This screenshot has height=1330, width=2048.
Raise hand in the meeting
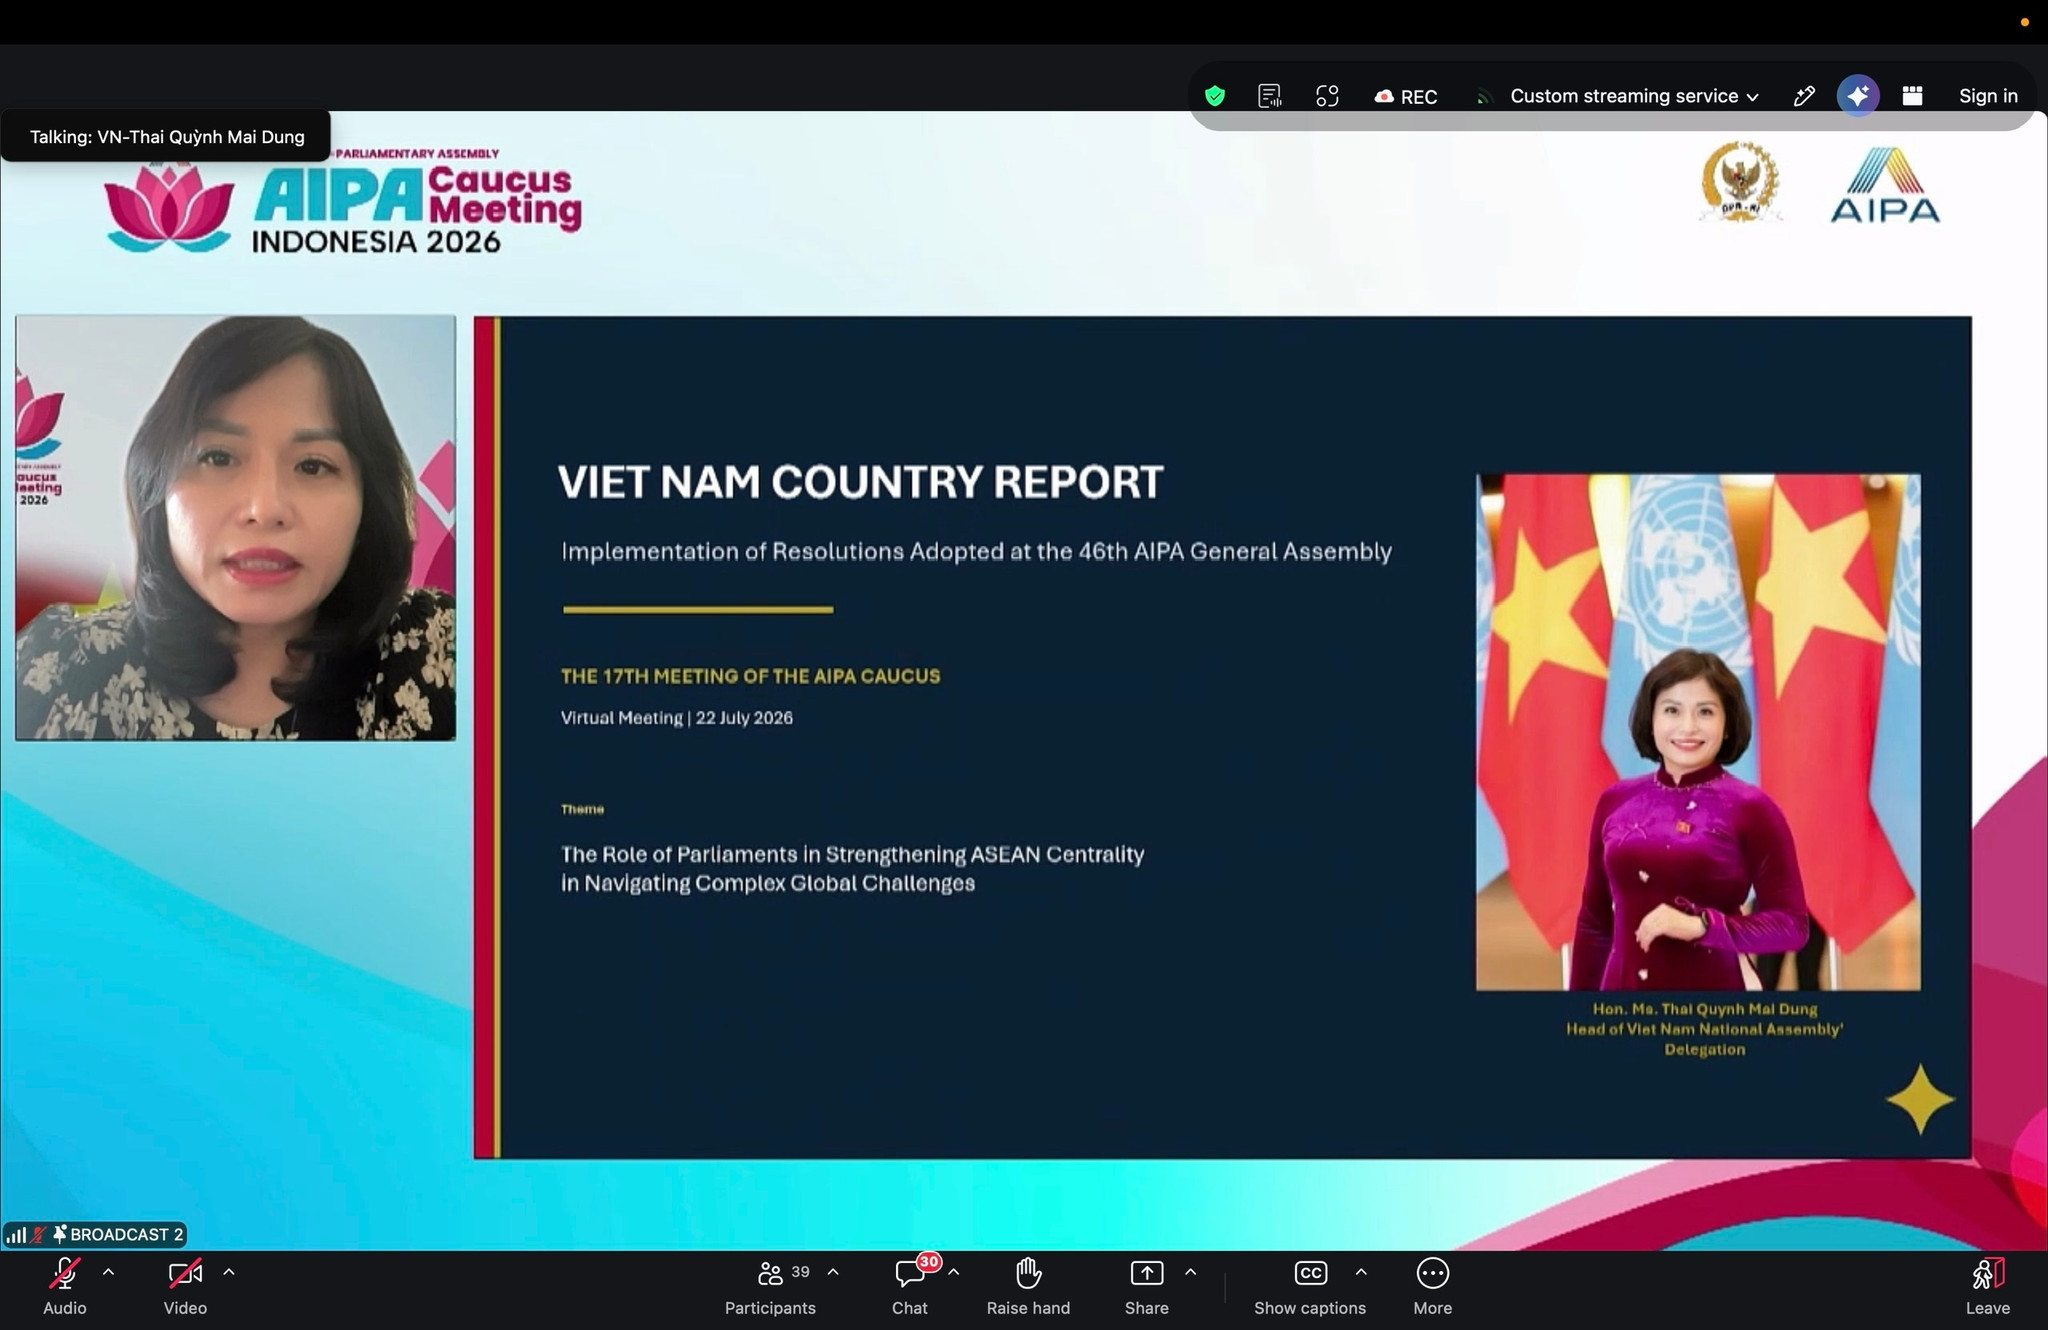point(1028,1287)
